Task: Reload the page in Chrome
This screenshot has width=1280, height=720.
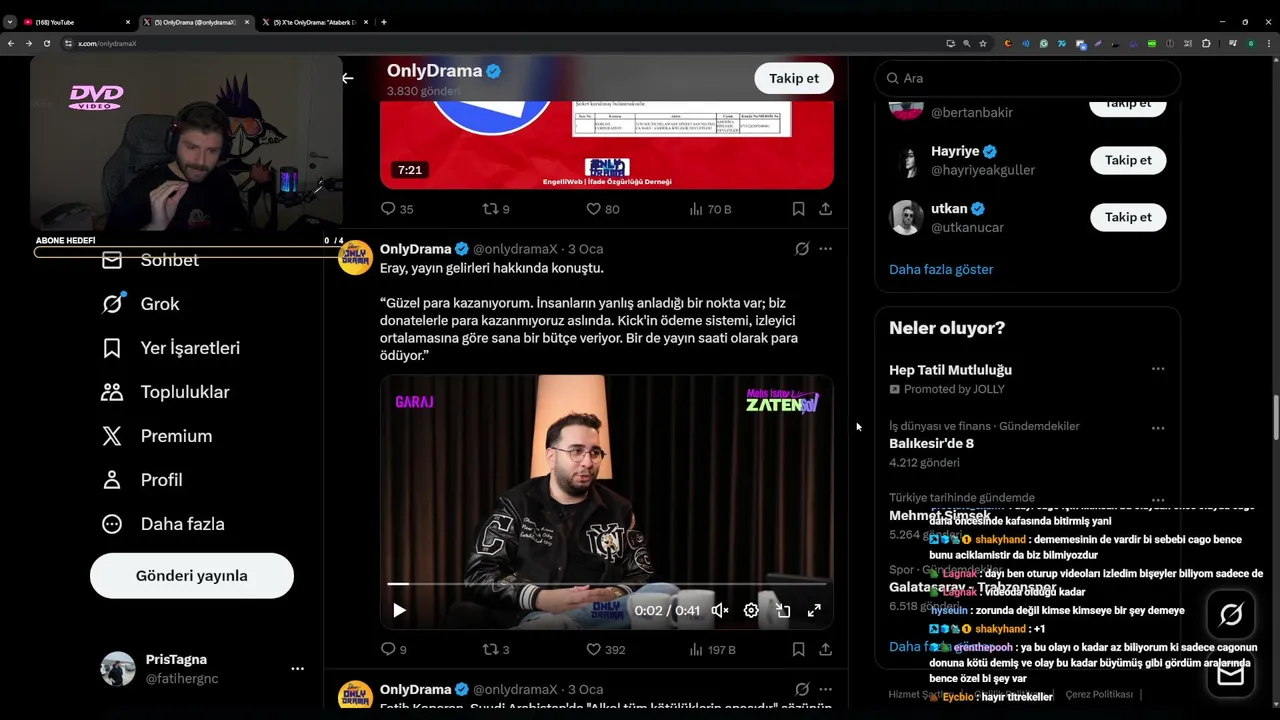Action: coord(46,43)
